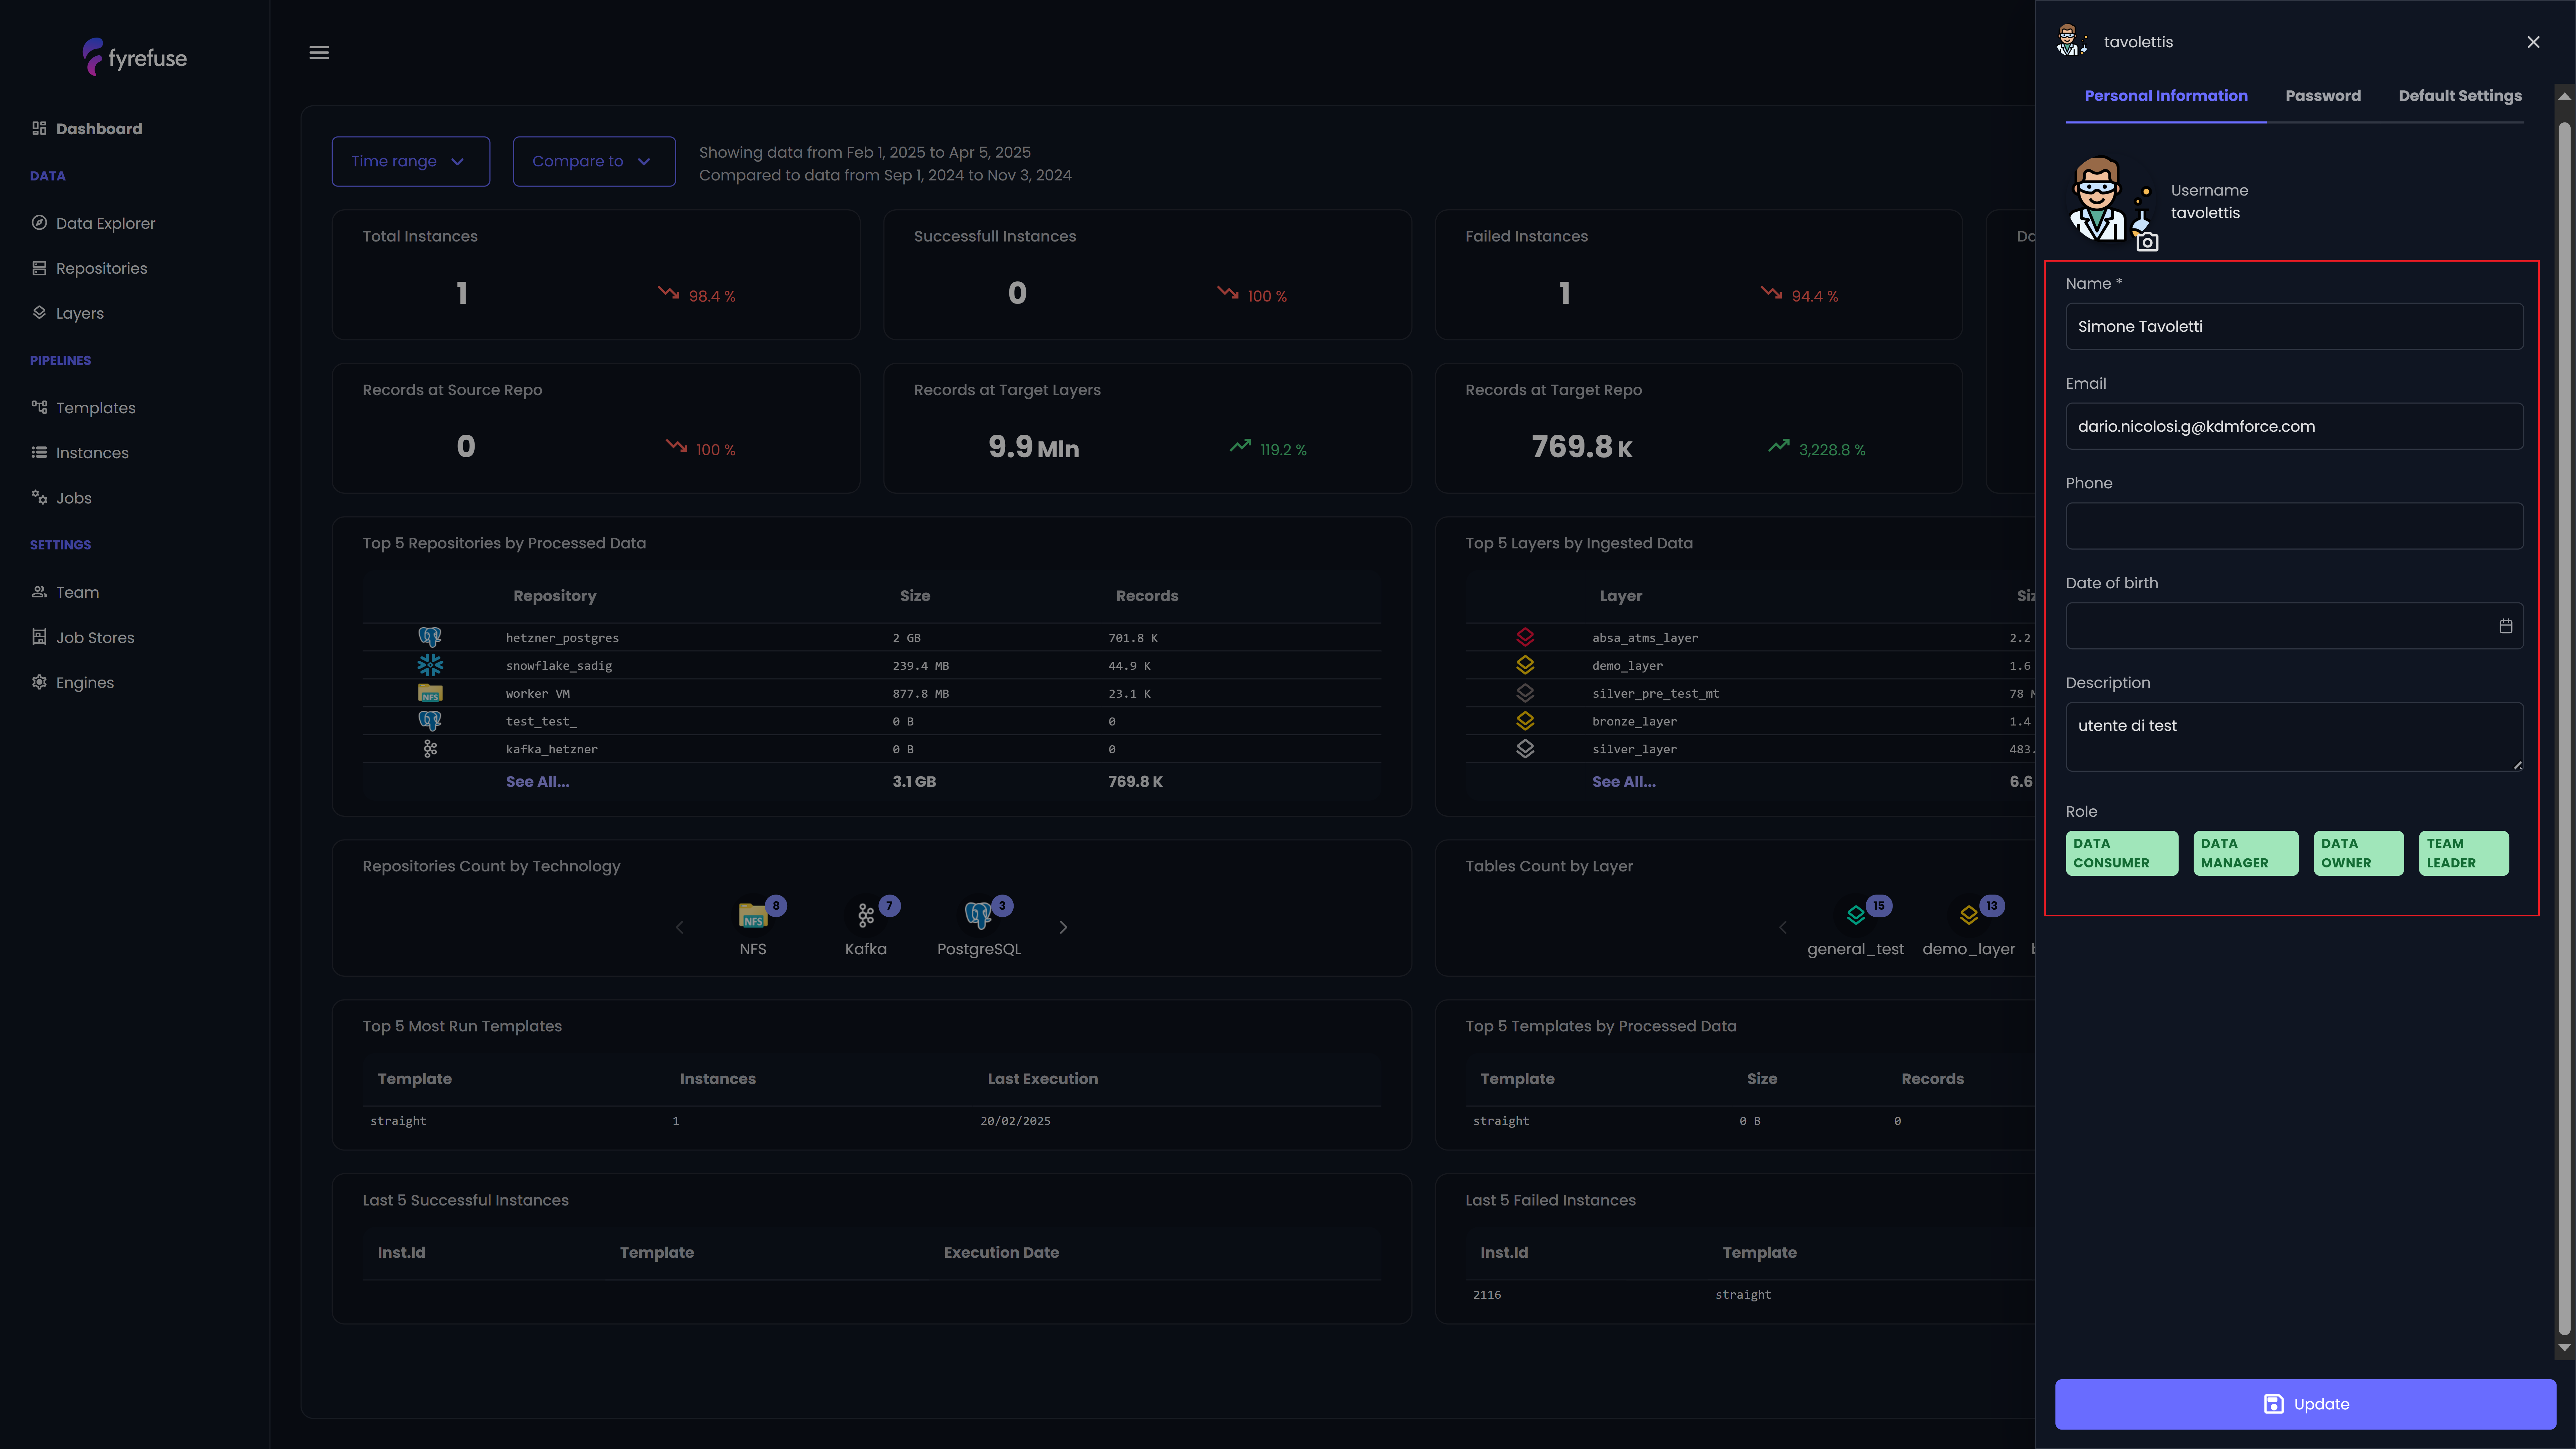This screenshot has width=2576, height=1449.
Task: Click See All in Top 5 Layers
Action: point(1624,782)
